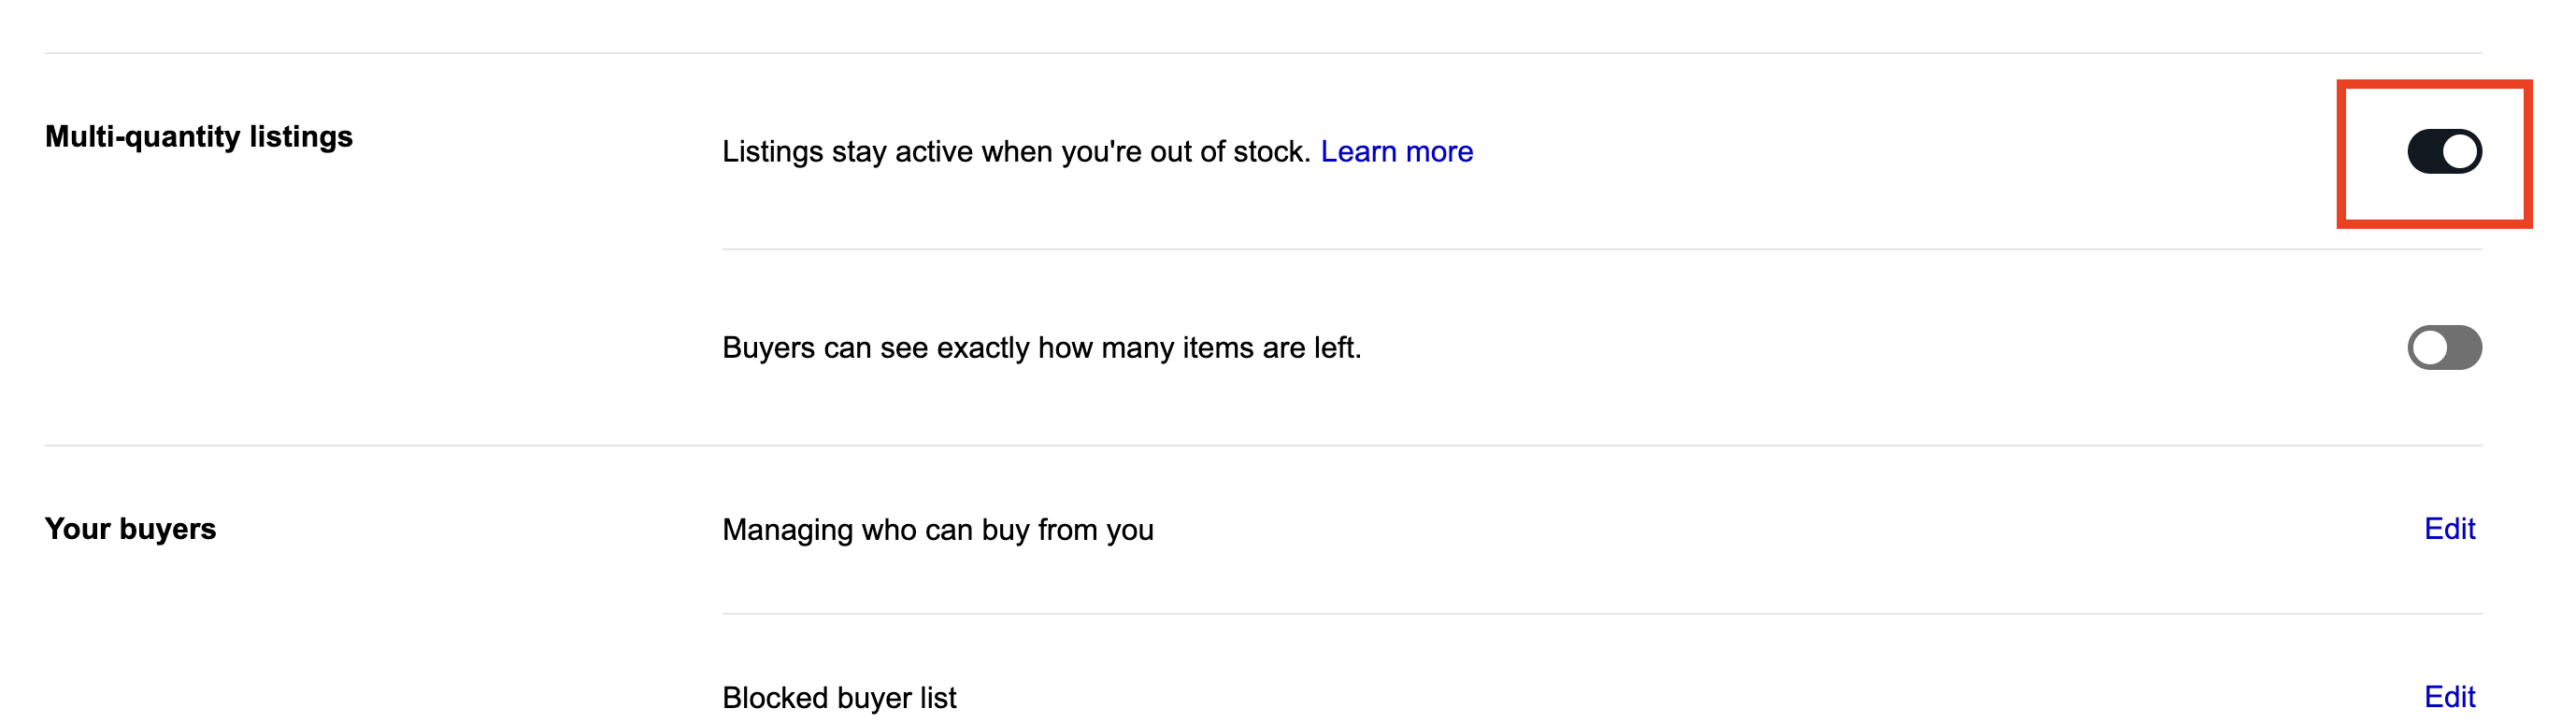Click the word 'buyers' in the bold heading

point(167,528)
